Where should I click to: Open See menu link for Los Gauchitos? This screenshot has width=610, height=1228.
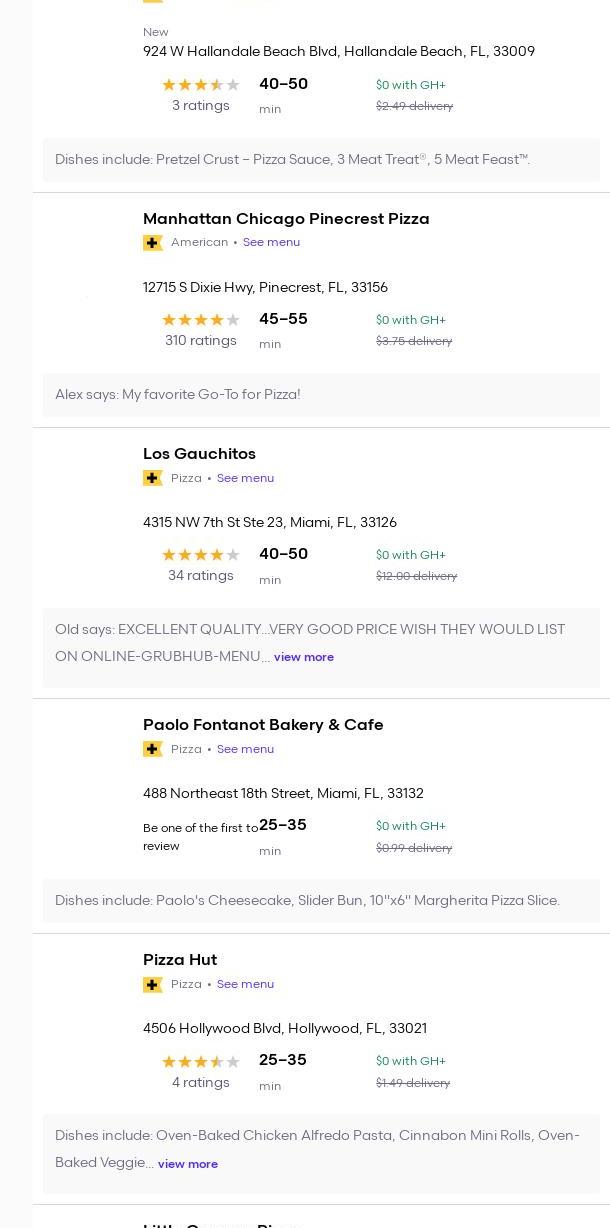coord(245,478)
